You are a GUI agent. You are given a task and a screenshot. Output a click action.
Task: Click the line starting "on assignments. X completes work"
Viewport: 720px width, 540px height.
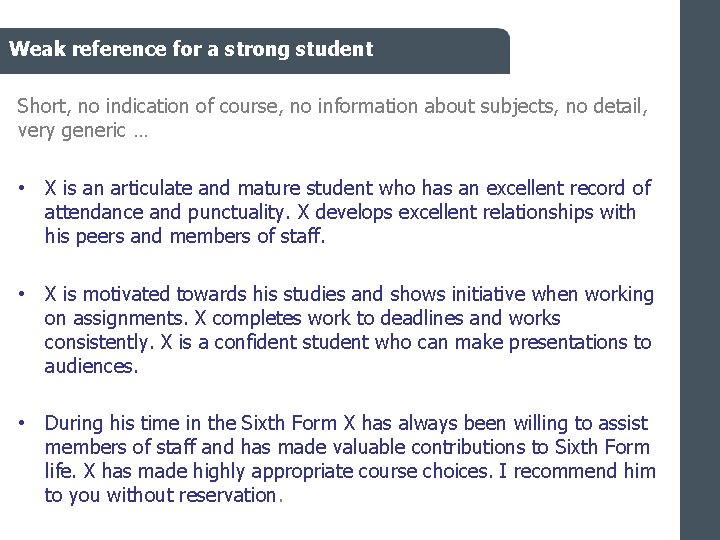pos(302,318)
